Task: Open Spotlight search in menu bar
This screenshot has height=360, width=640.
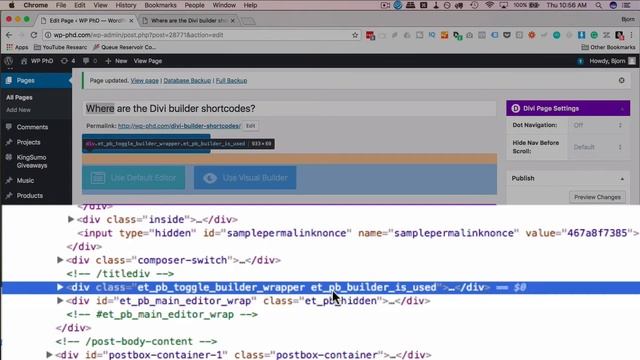Action: click(598, 5)
